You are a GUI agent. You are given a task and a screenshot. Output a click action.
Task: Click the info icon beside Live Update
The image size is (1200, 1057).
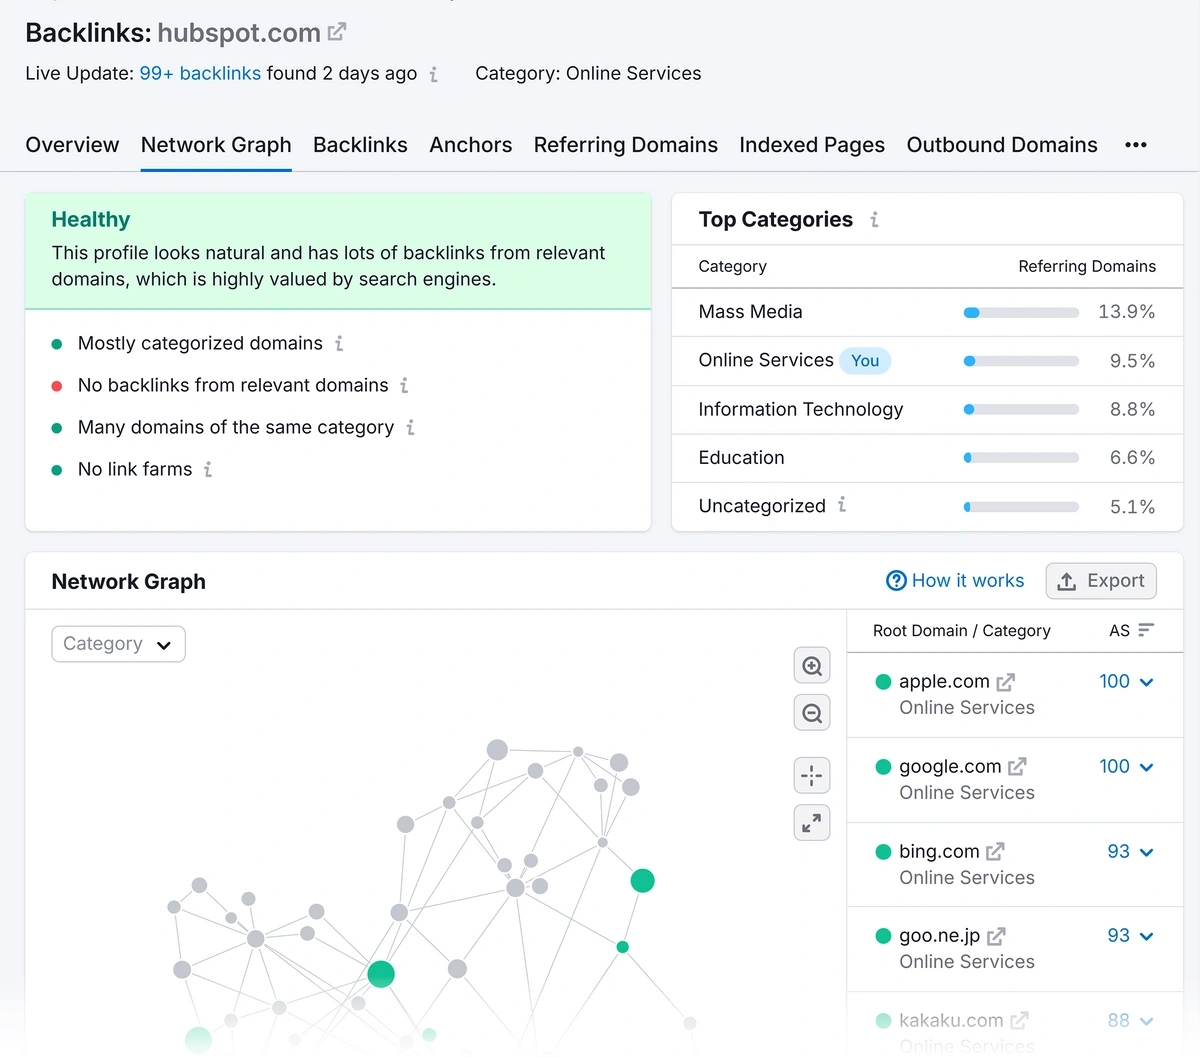433,73
